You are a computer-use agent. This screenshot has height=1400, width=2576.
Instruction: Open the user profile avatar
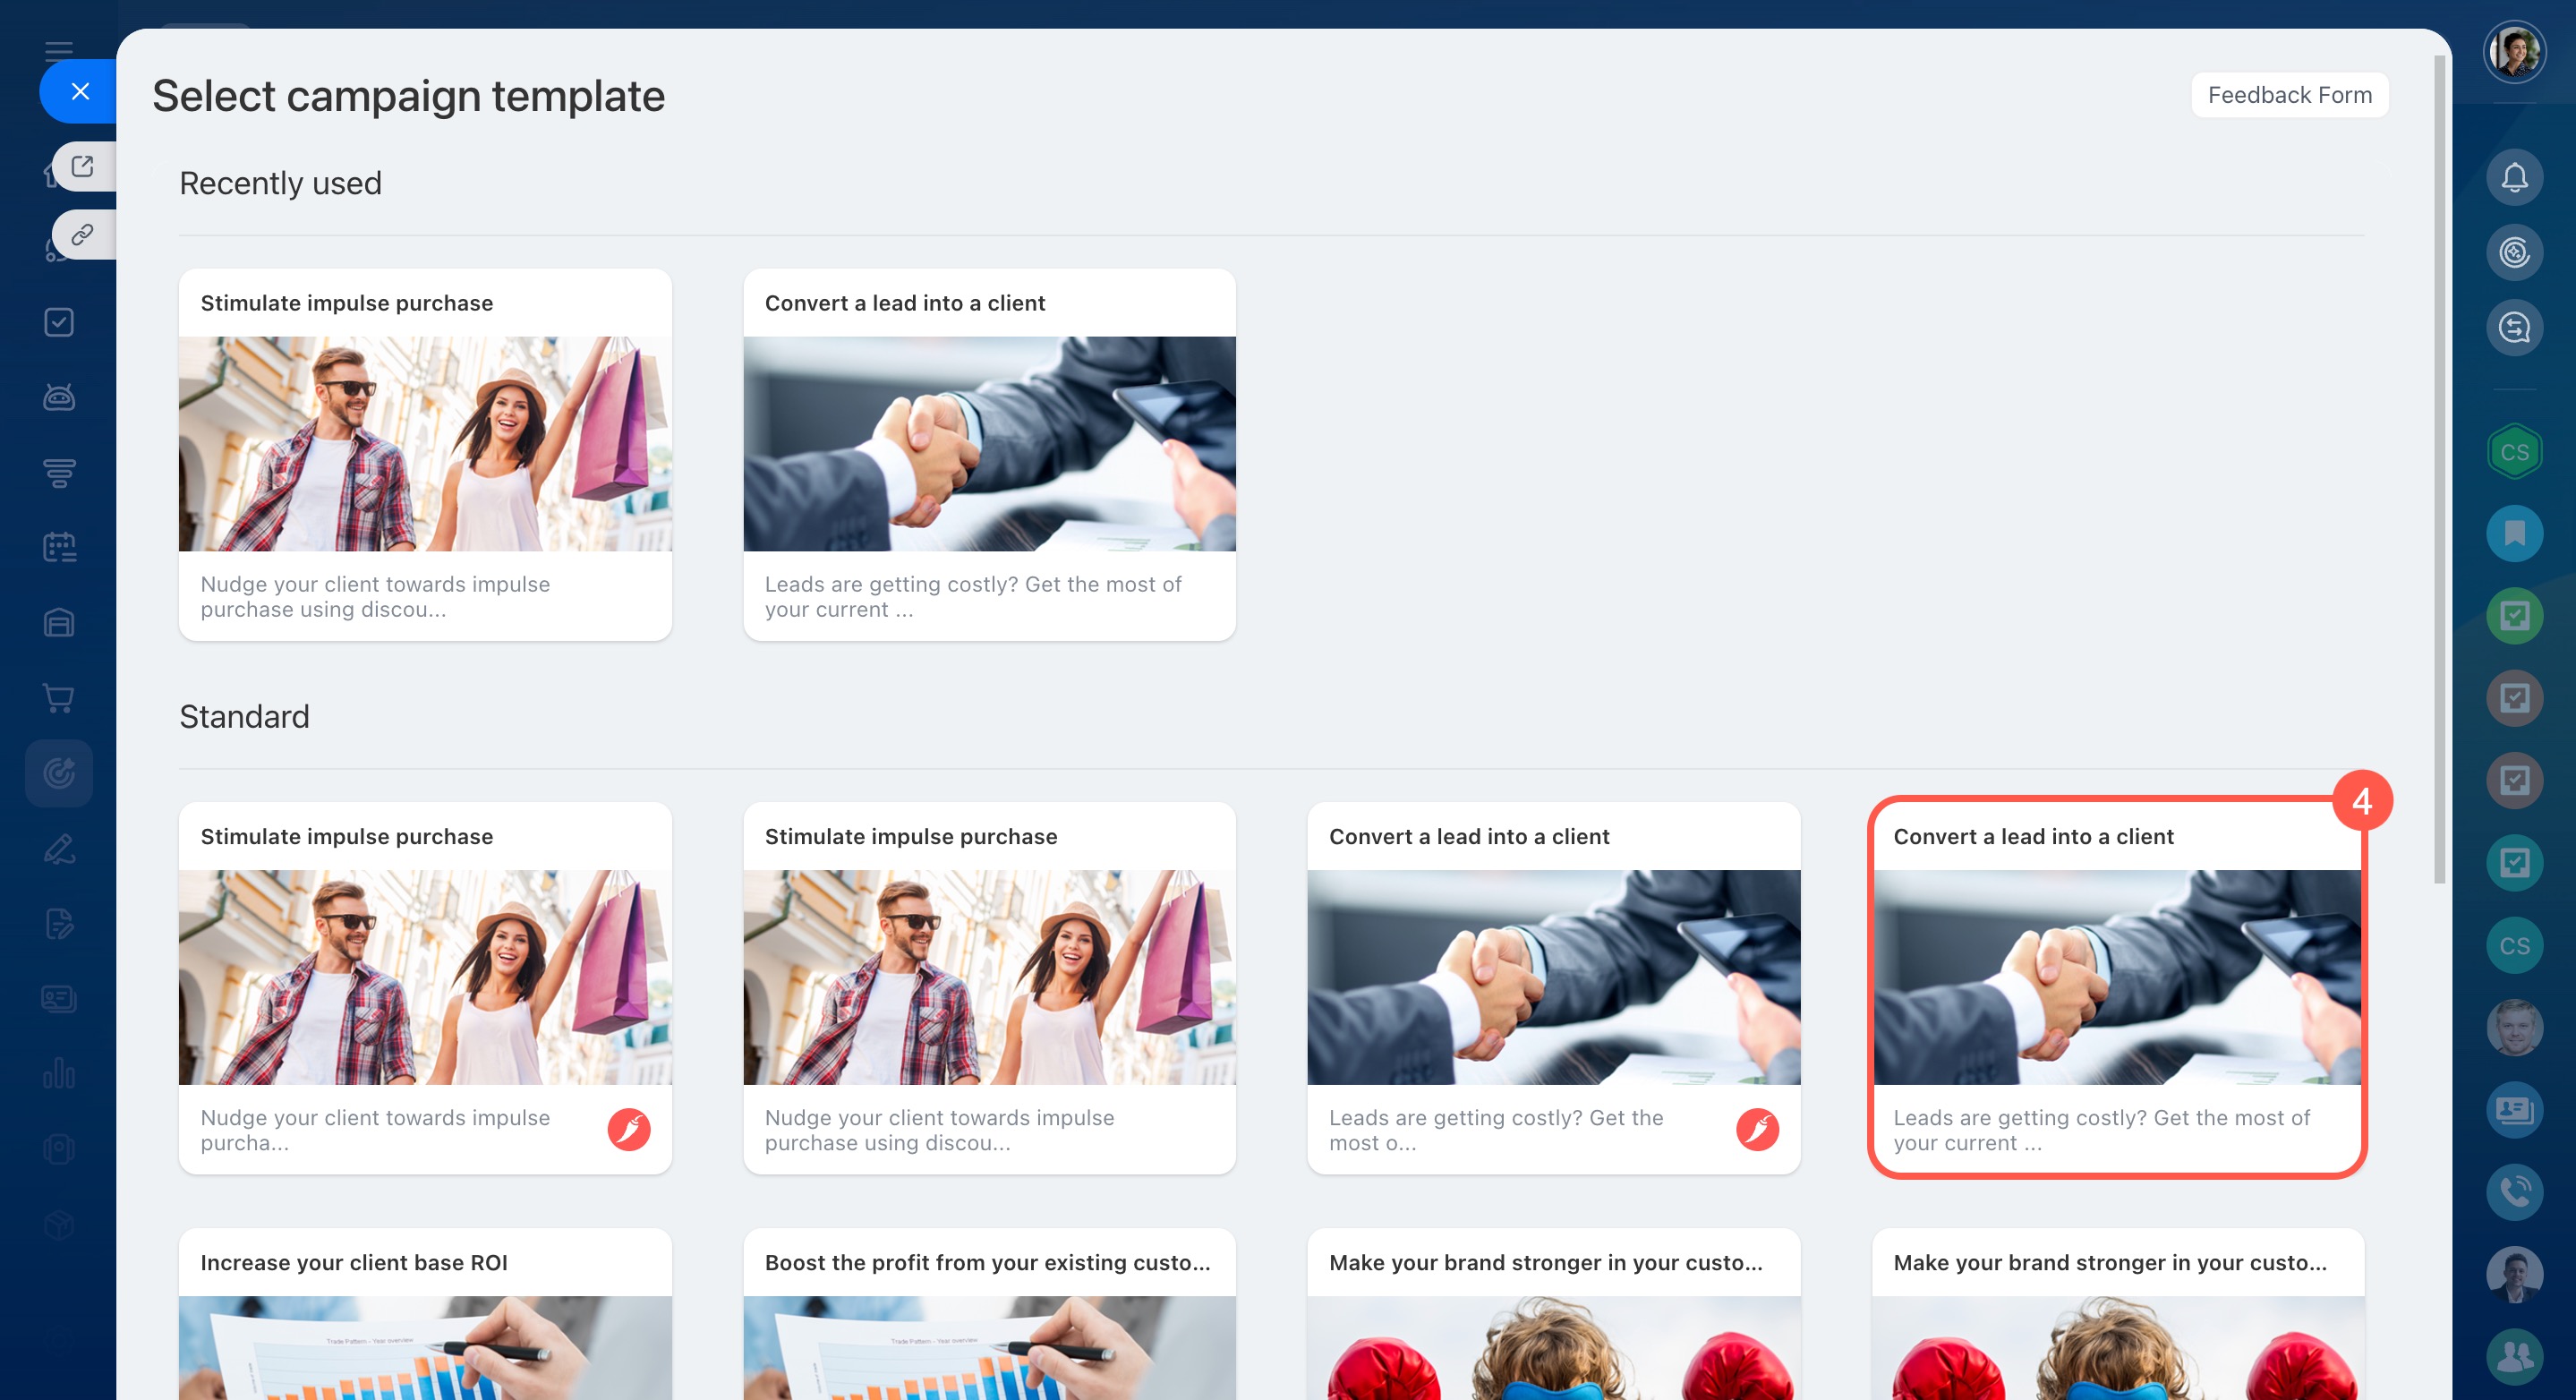(2513, 51)
